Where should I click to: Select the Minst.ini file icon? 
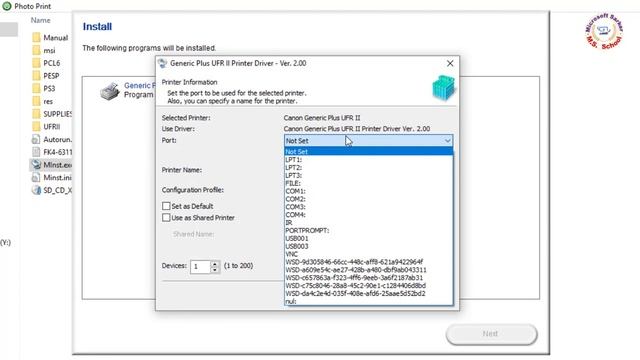36,177
